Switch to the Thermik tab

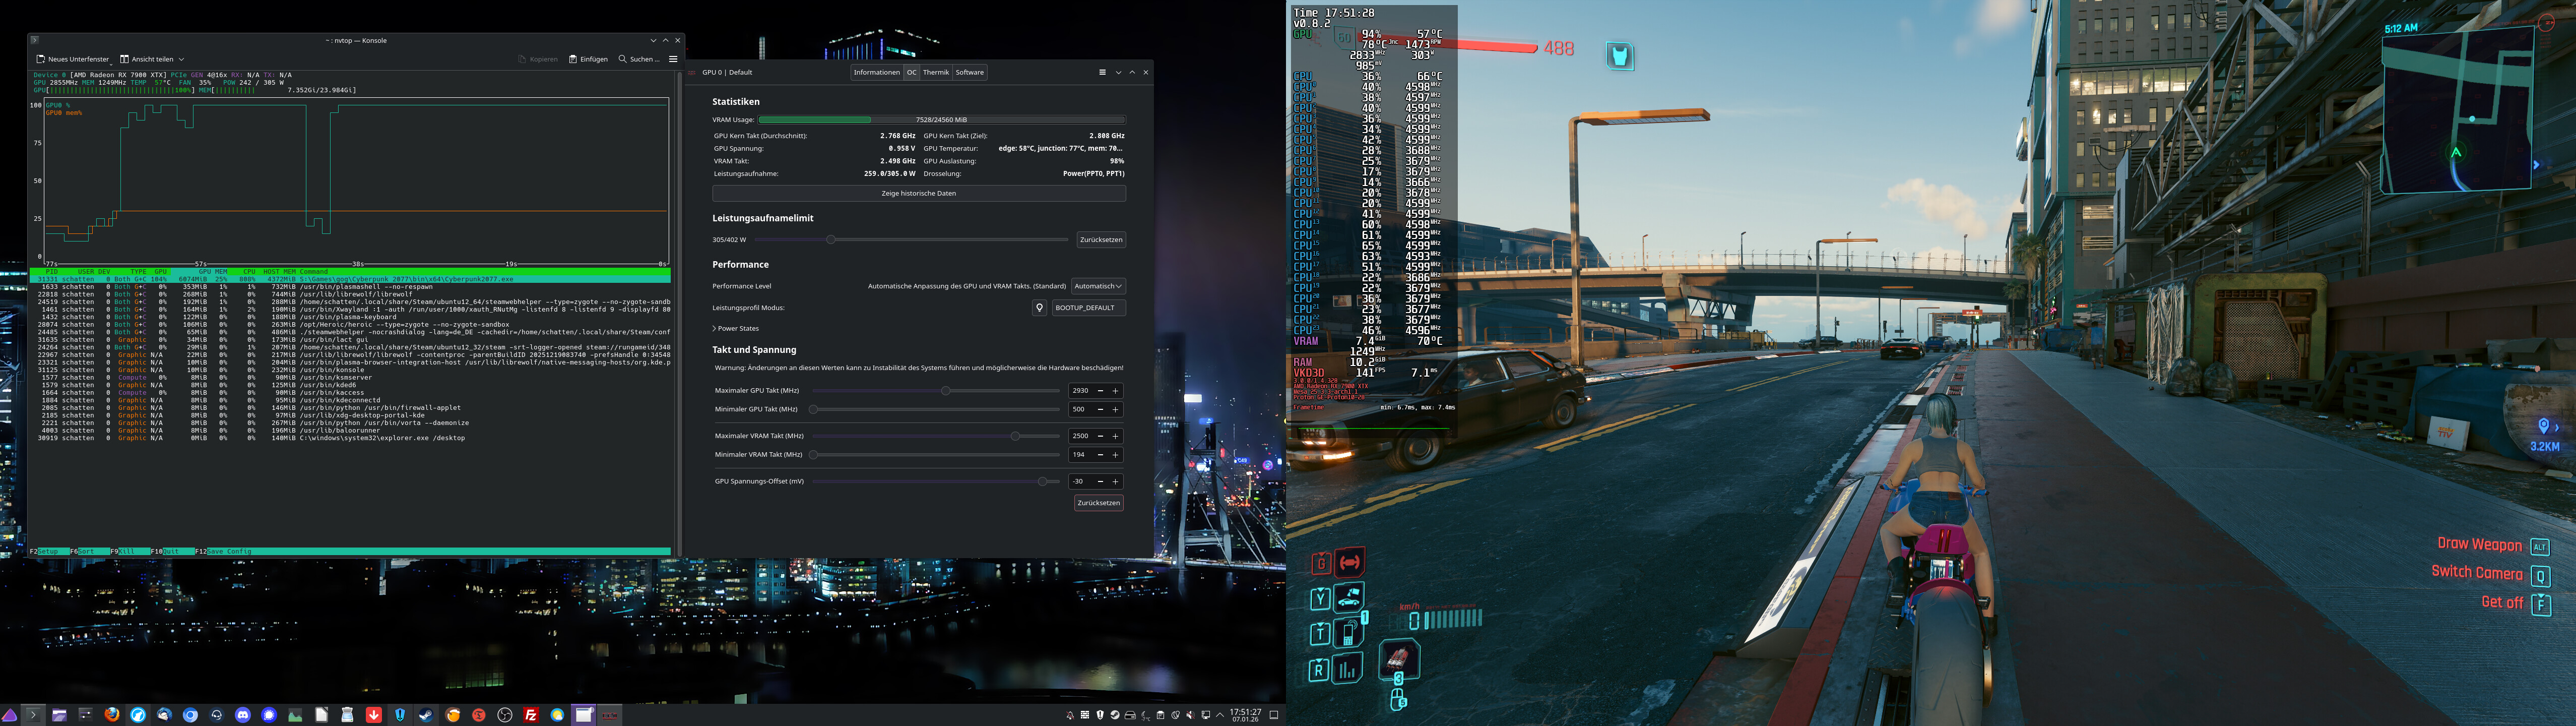pyautogui.click(x=936, y=72)
